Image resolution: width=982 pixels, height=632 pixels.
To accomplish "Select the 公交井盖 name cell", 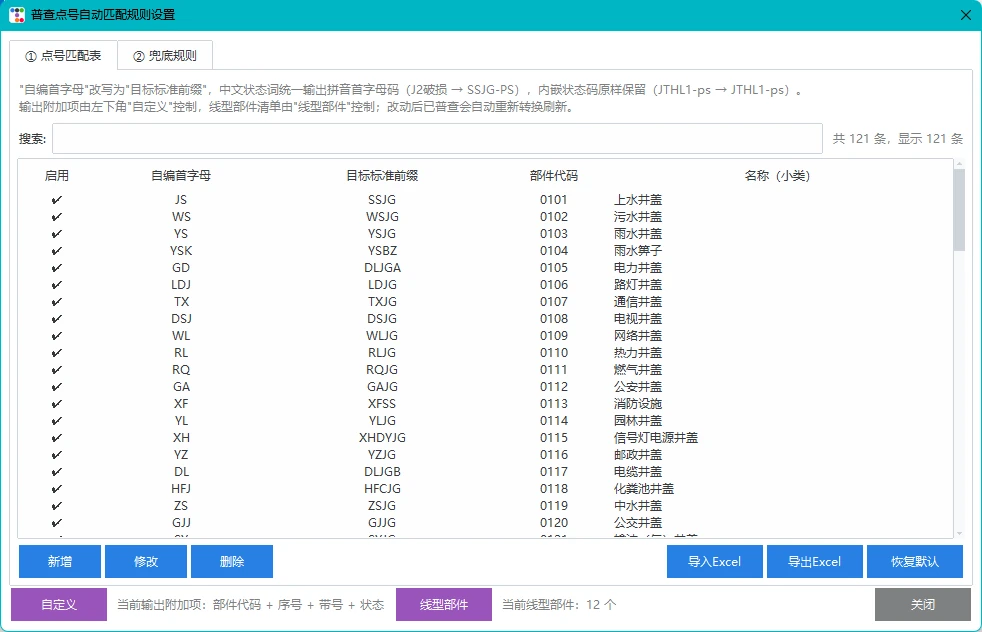I will coord(638,522).
